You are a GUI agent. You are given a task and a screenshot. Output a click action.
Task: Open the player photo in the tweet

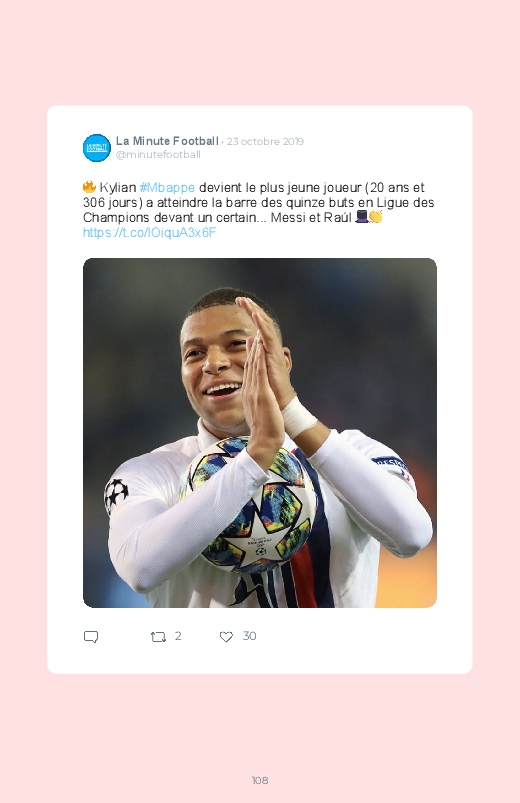point(260,433)
